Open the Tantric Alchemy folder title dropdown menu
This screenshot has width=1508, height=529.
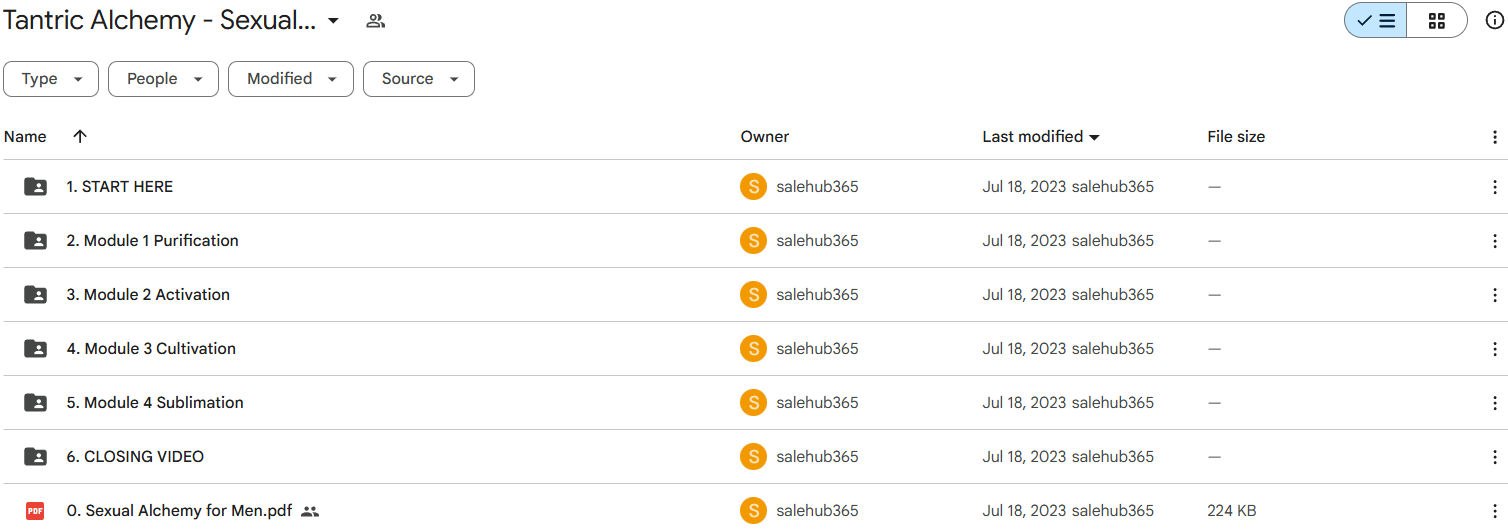tap(333, 21)
